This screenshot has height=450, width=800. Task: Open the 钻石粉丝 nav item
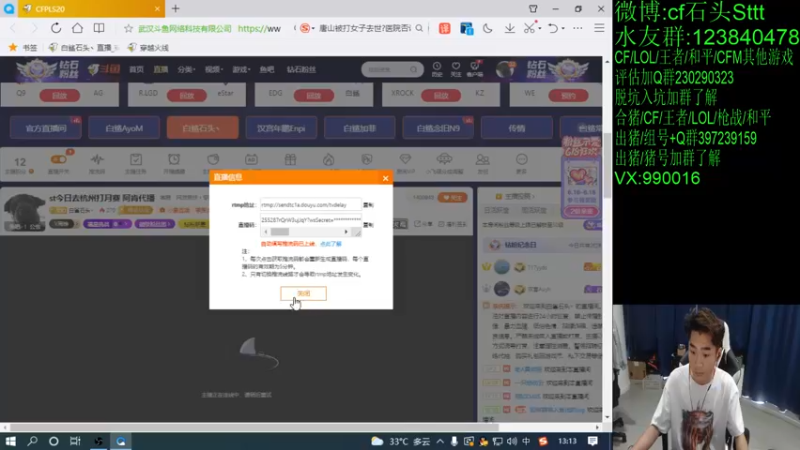pyautogui.click(x=301, y=69)
